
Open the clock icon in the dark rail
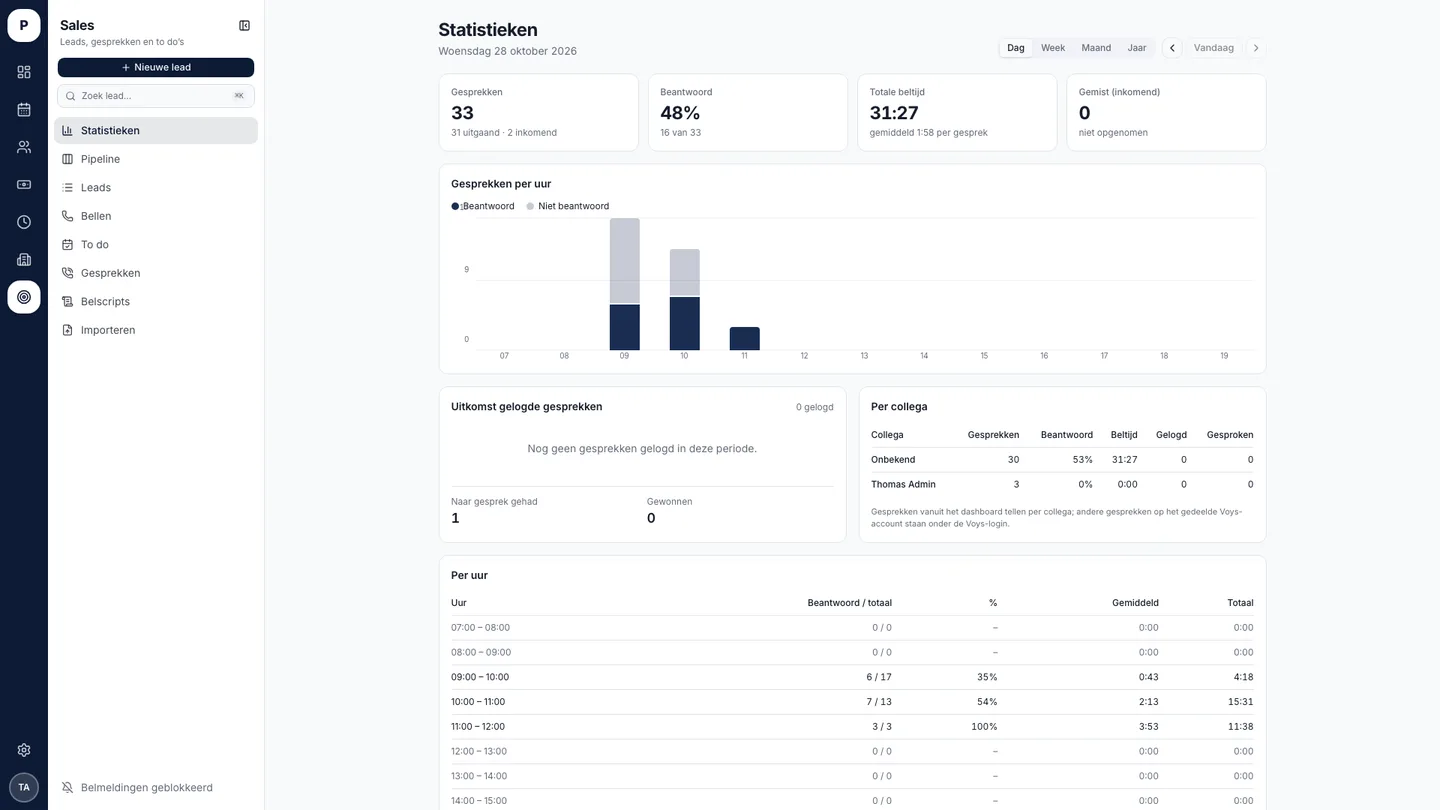(24, 222)
